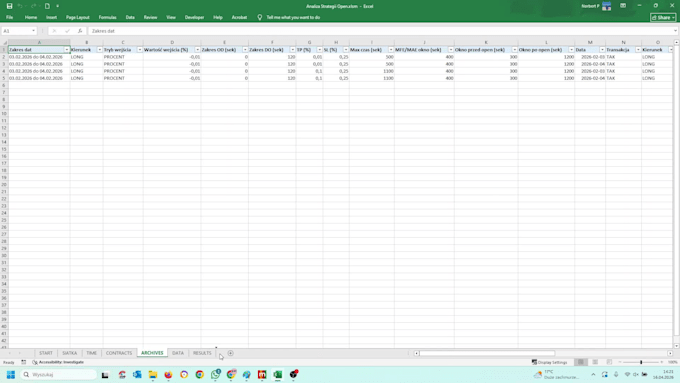Image resolution: width=680 pixels, height=383 pixels.
Task: Switch to Normal view icon
Action: 581,362
